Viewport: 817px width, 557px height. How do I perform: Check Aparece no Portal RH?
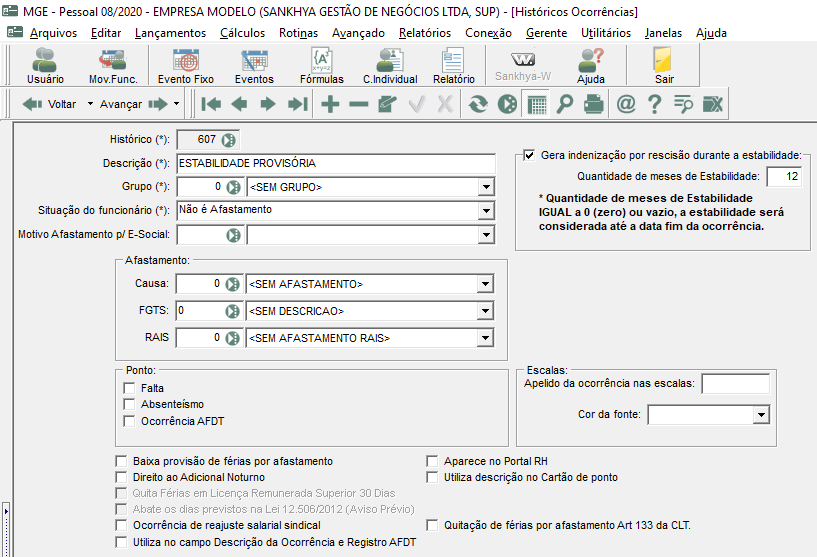(x=432, y=461)
